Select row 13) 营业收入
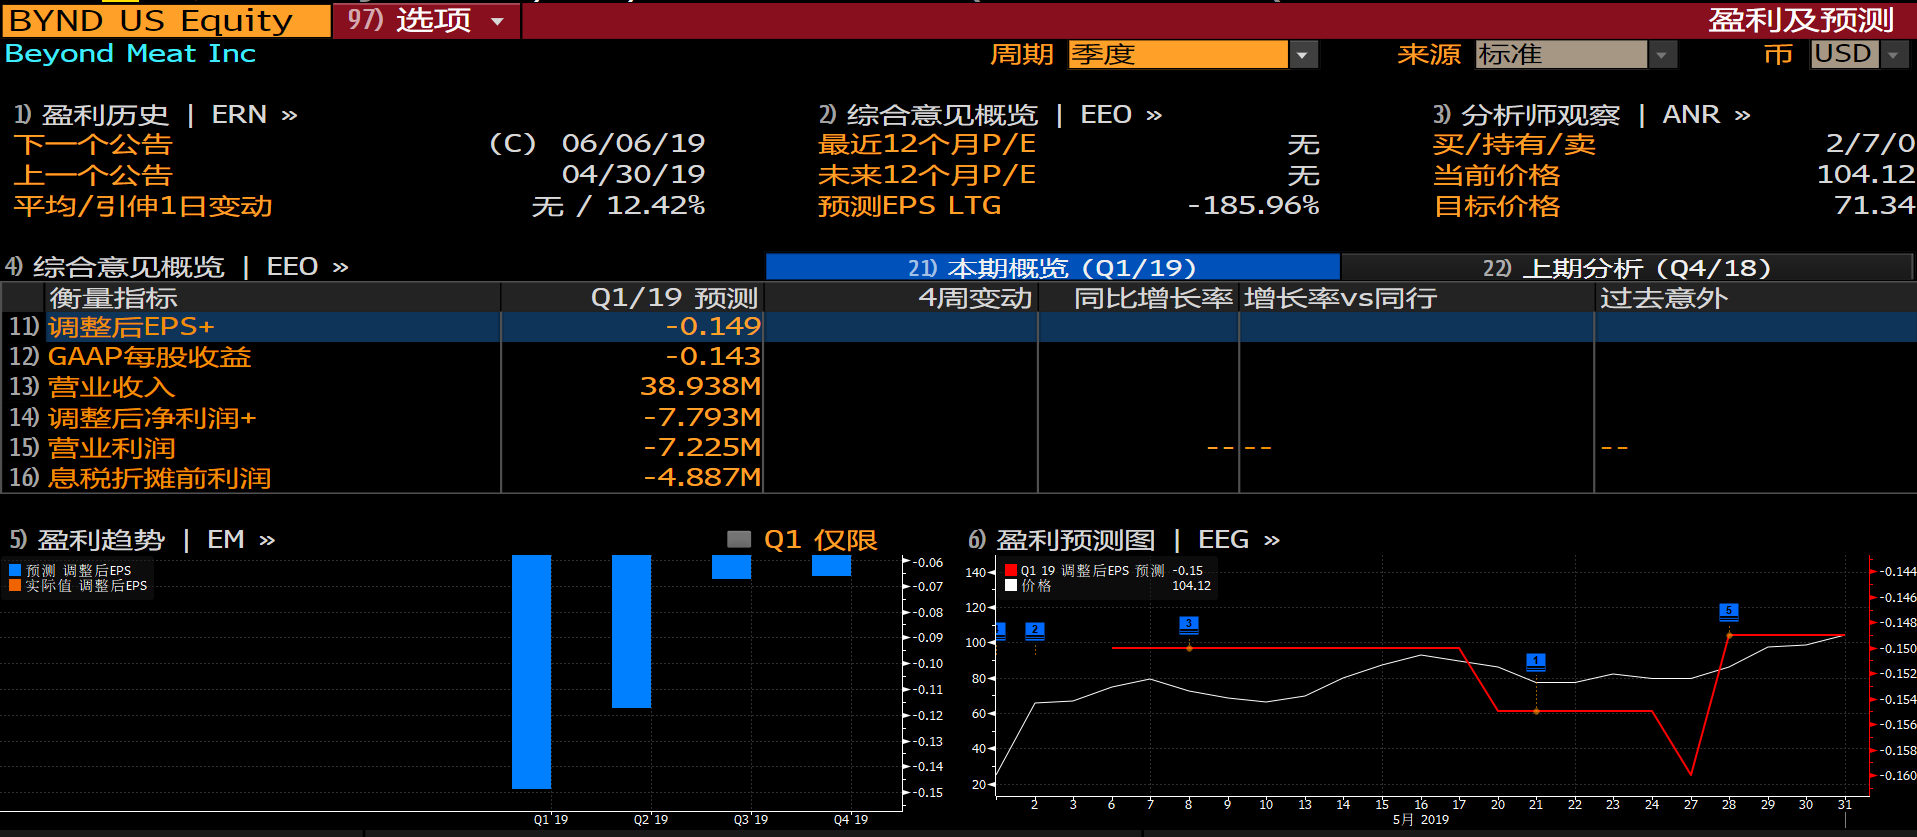 pyautogui.click(x=958, y=387)
